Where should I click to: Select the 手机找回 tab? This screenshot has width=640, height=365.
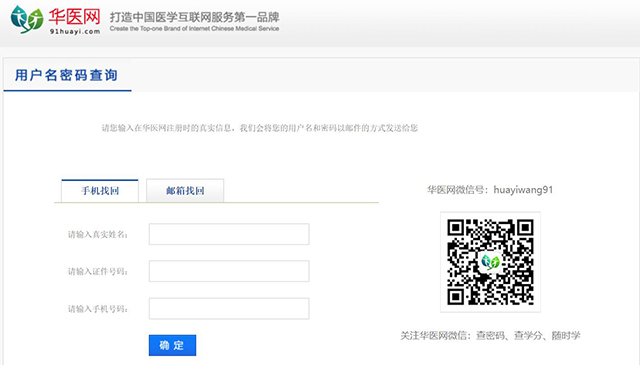(x=100, y=191)
